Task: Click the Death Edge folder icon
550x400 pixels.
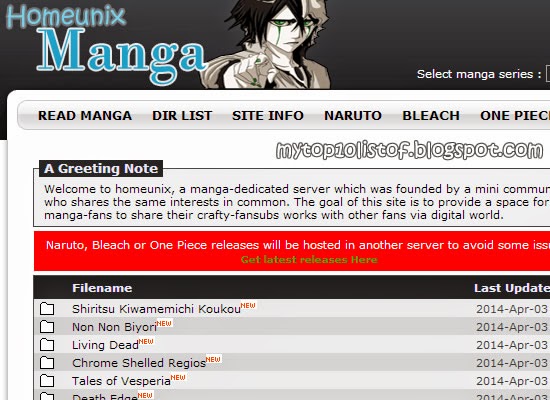Action: pos(47,396)
